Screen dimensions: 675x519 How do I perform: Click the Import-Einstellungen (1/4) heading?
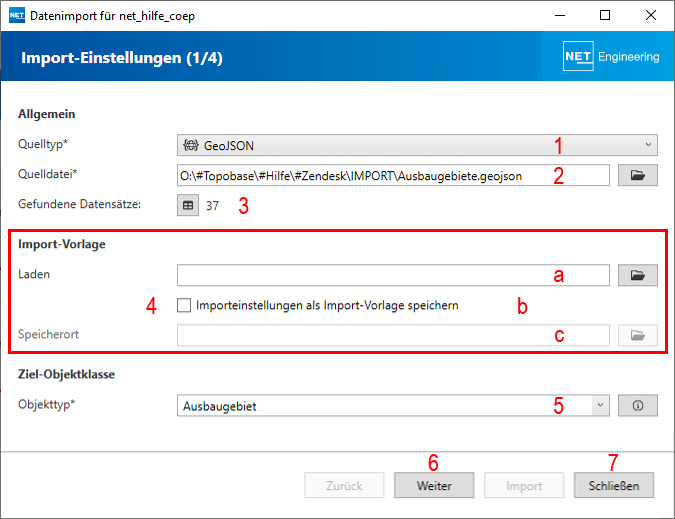click(122, 58)
